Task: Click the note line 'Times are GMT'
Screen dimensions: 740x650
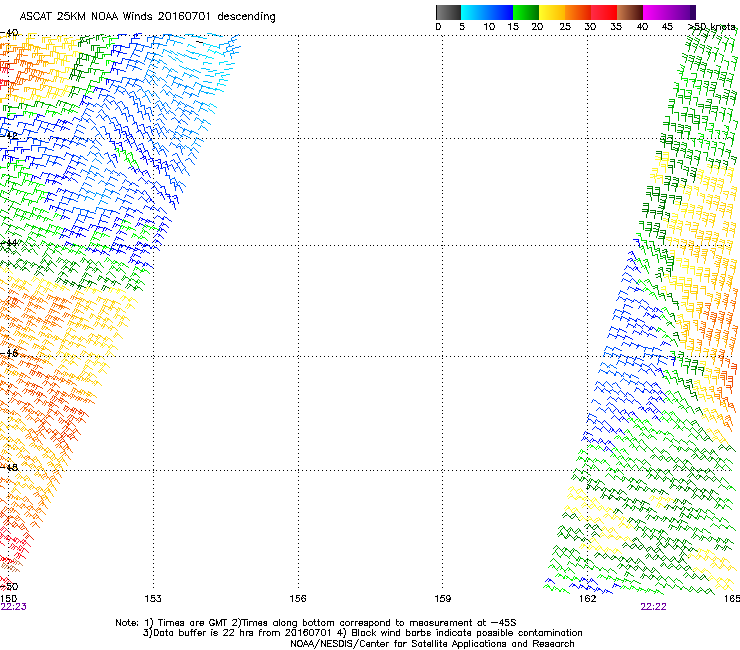Action: (x=191, y=623)
